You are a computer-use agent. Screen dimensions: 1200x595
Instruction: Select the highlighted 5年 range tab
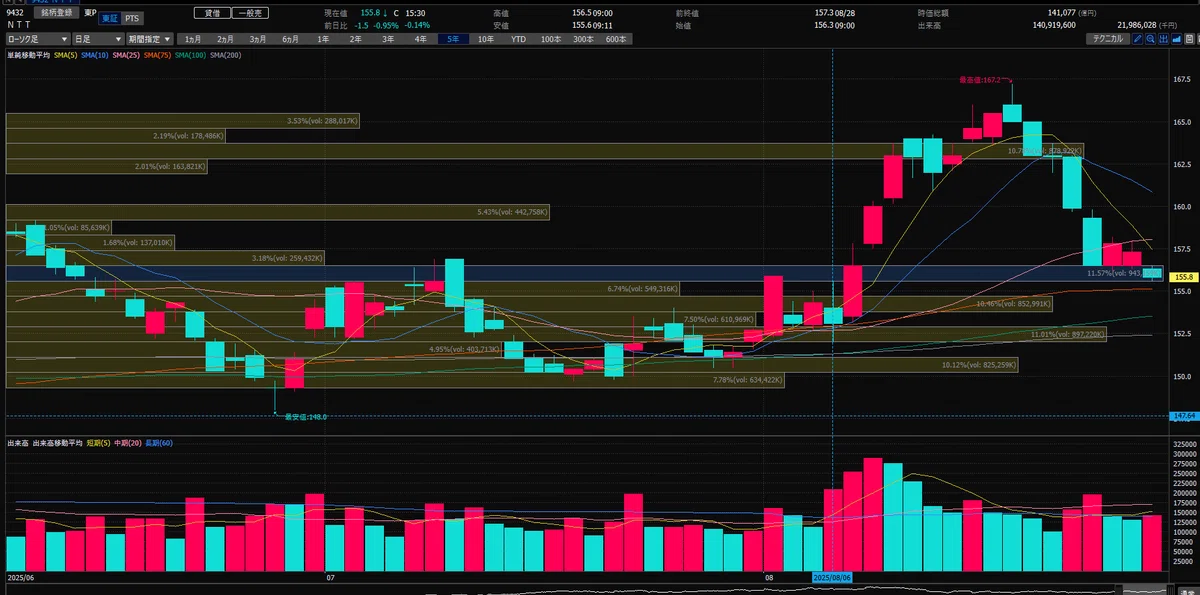tap(453, 39)
